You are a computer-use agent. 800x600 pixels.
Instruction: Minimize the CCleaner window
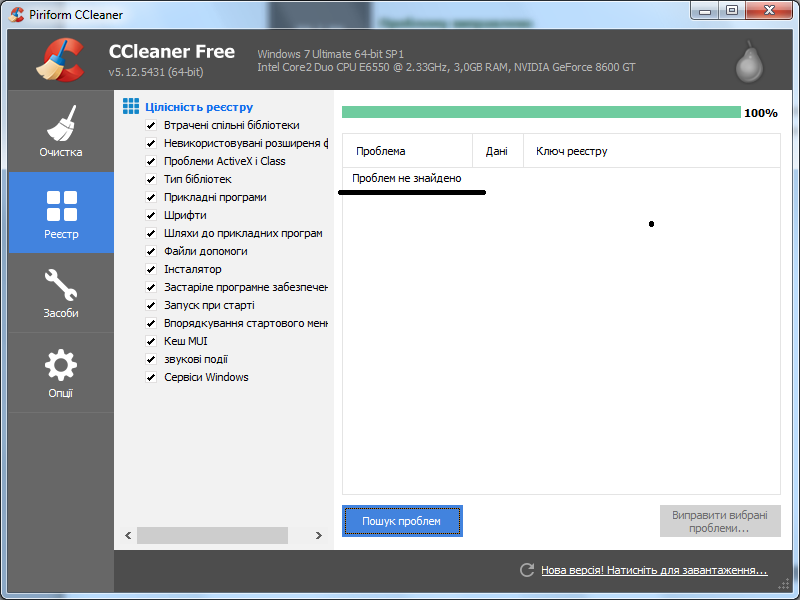tap(705, 10)
